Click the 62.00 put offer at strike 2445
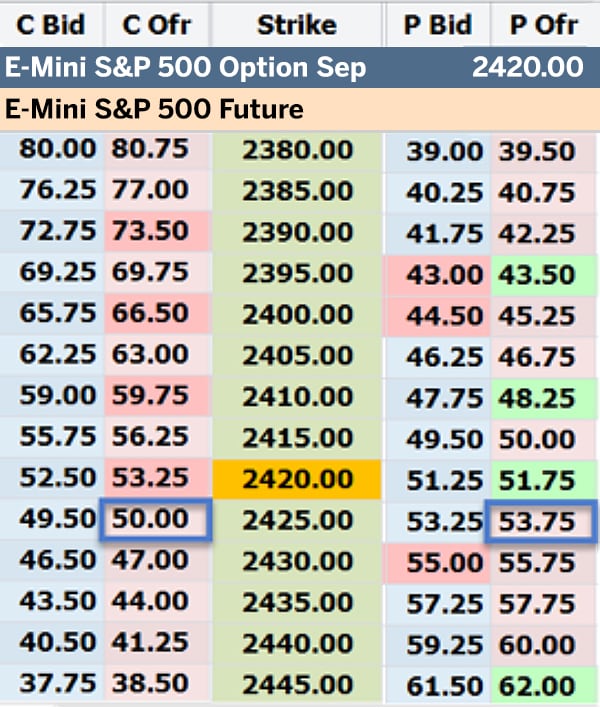The width and height of the screenshot is (600, 708). (540, 686)
